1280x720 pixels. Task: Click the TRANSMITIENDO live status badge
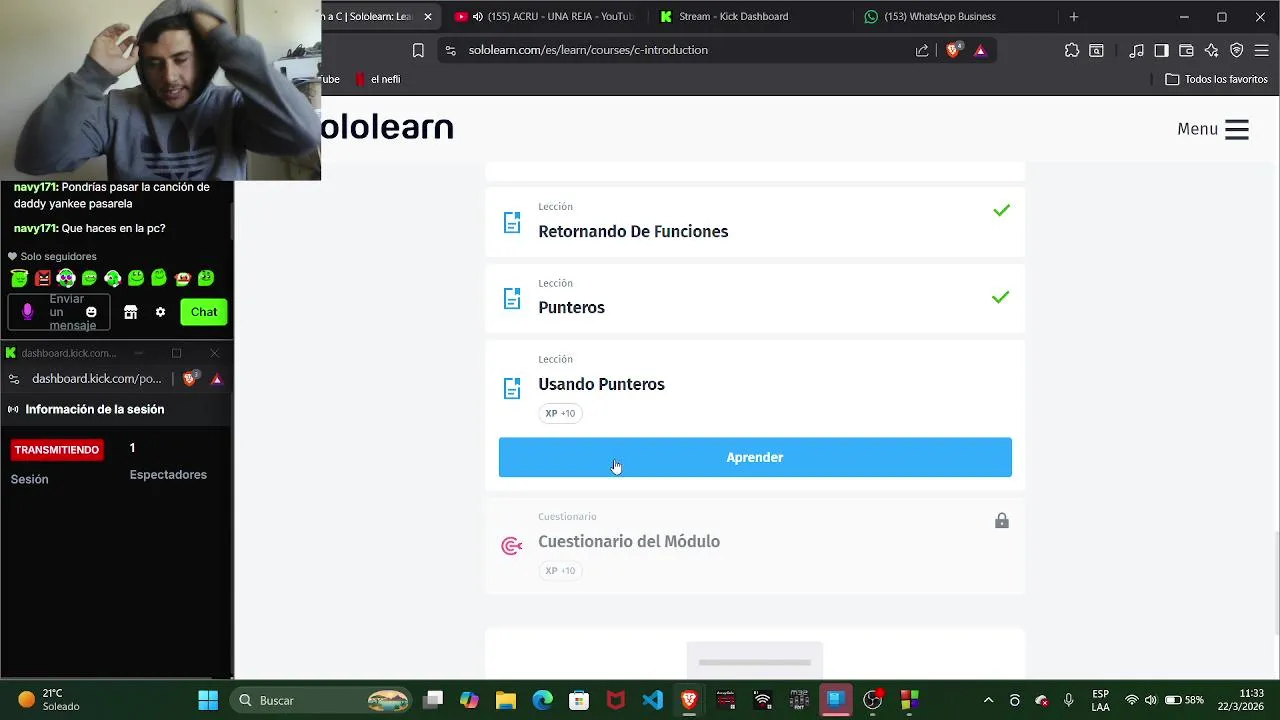tap(57, 450)
